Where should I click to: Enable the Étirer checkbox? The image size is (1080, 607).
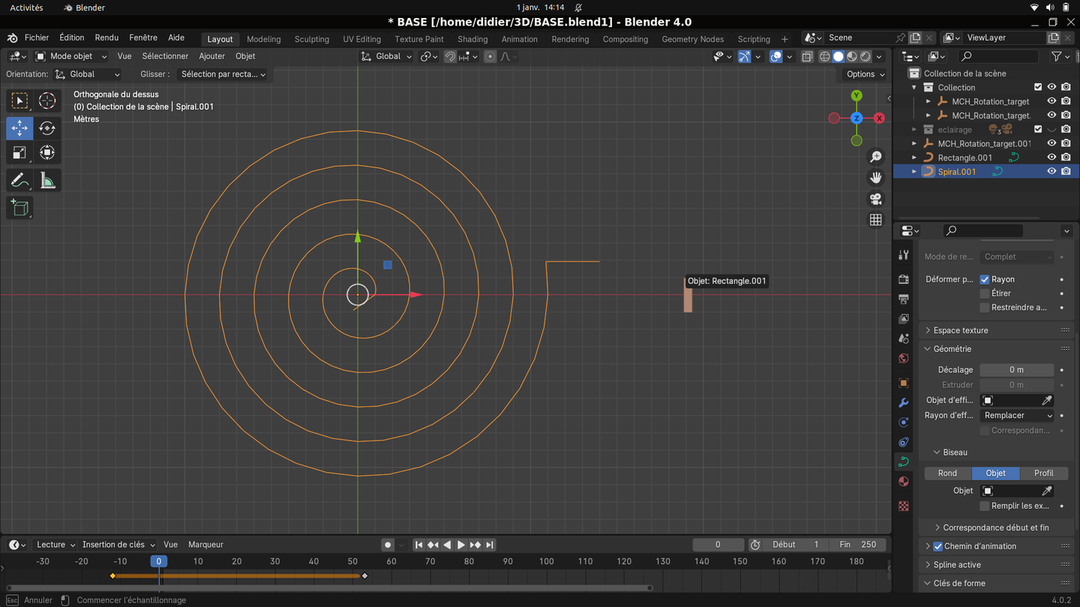pyautogui.click(x=985, y=294)
